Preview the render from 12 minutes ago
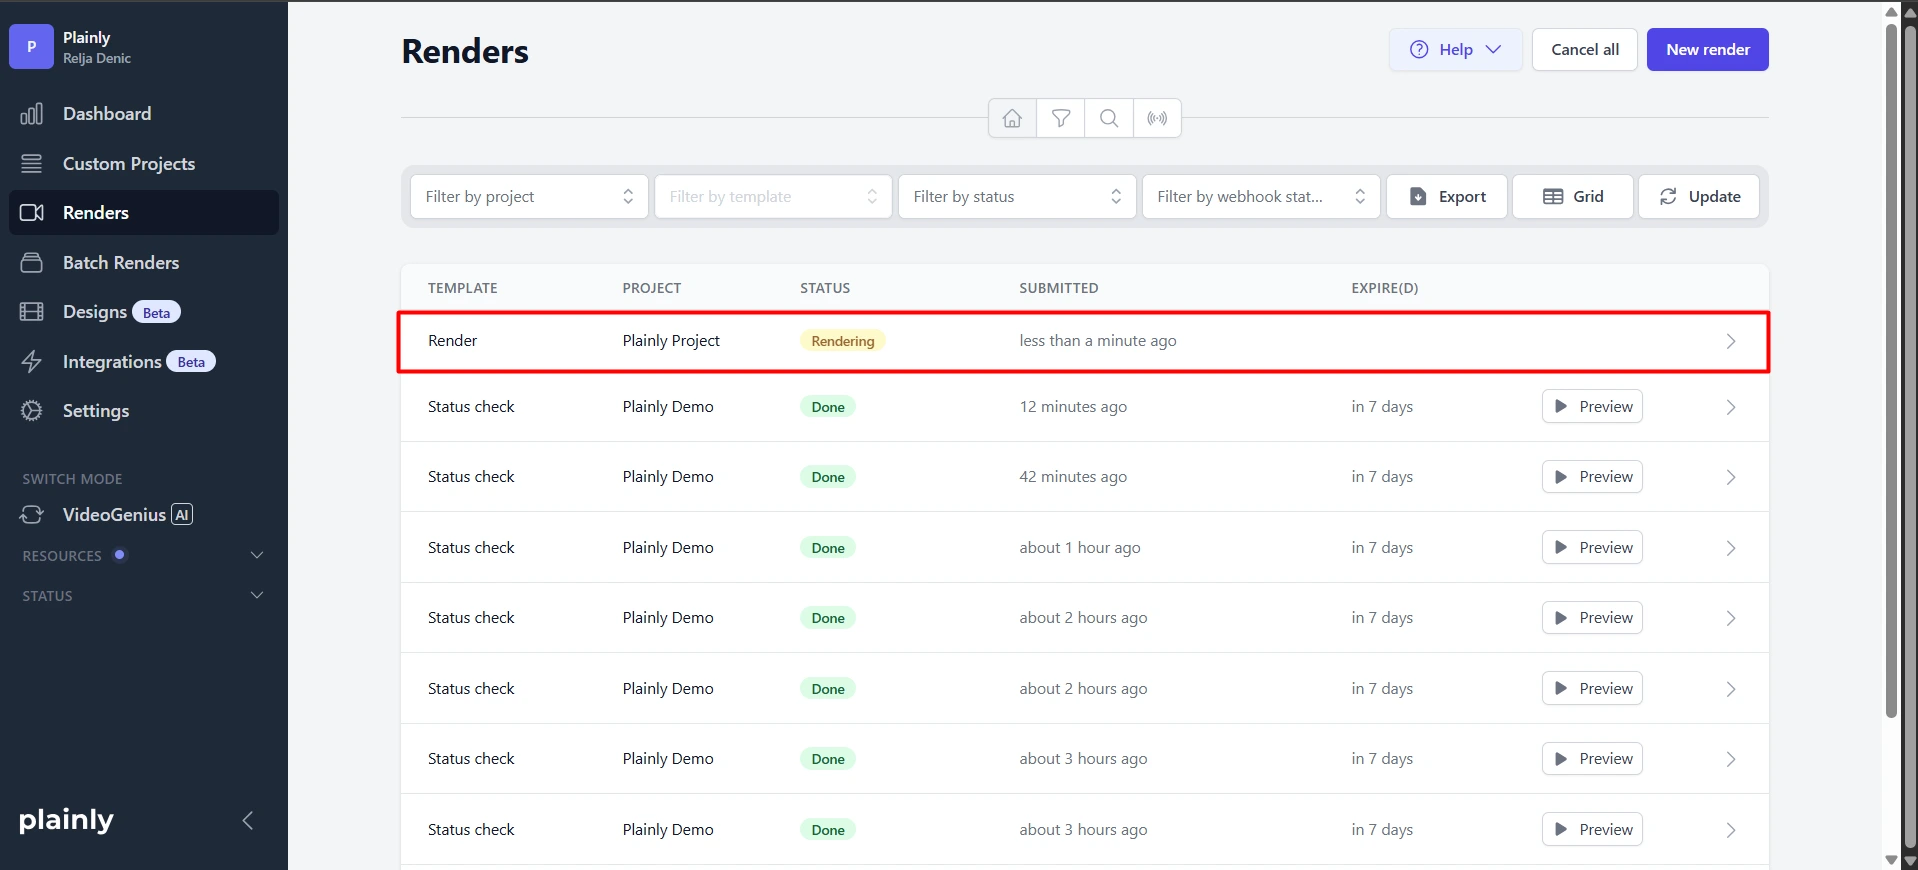This screenshot has height=870, width=1918. (x=1592, y=406)
